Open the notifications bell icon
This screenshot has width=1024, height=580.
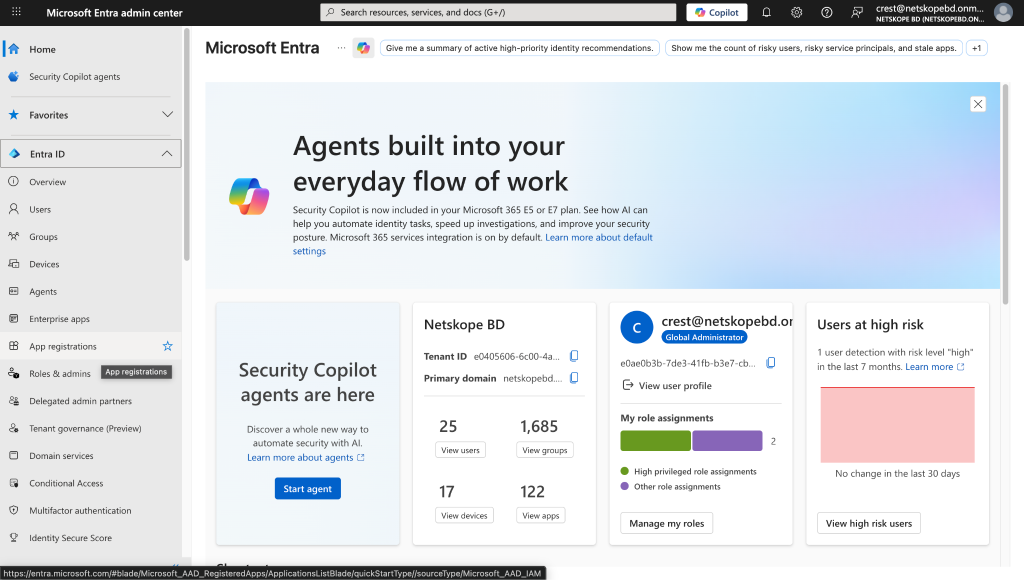tap(767, 12)
